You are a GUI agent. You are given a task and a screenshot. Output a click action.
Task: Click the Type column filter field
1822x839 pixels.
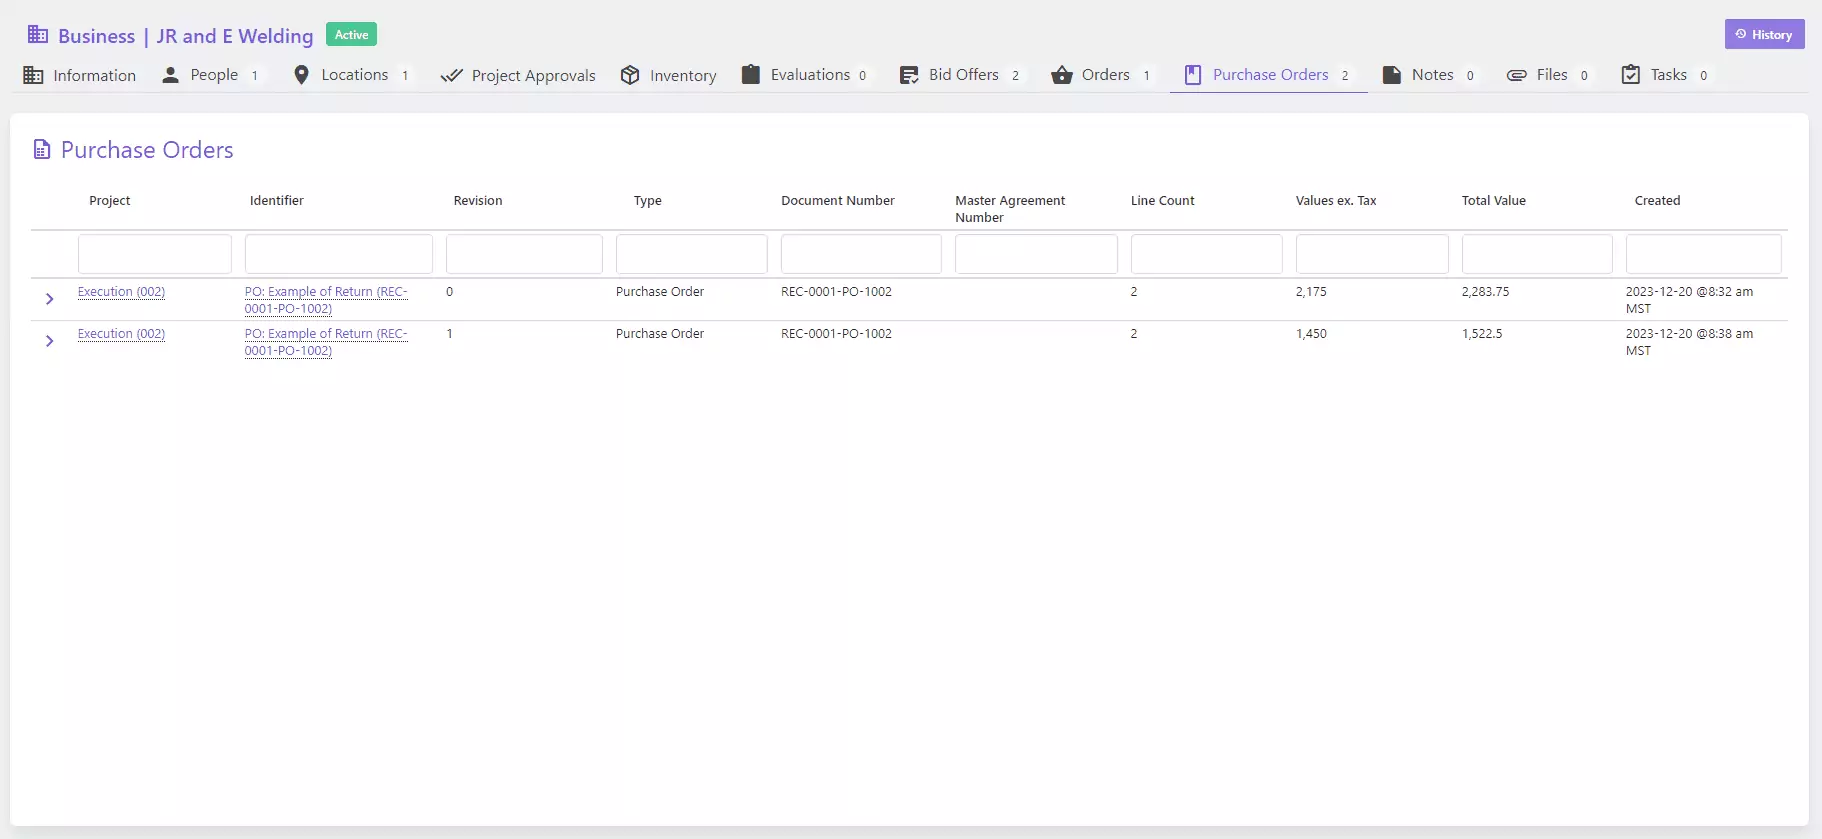pyautogui.click(x=692, y=254)
